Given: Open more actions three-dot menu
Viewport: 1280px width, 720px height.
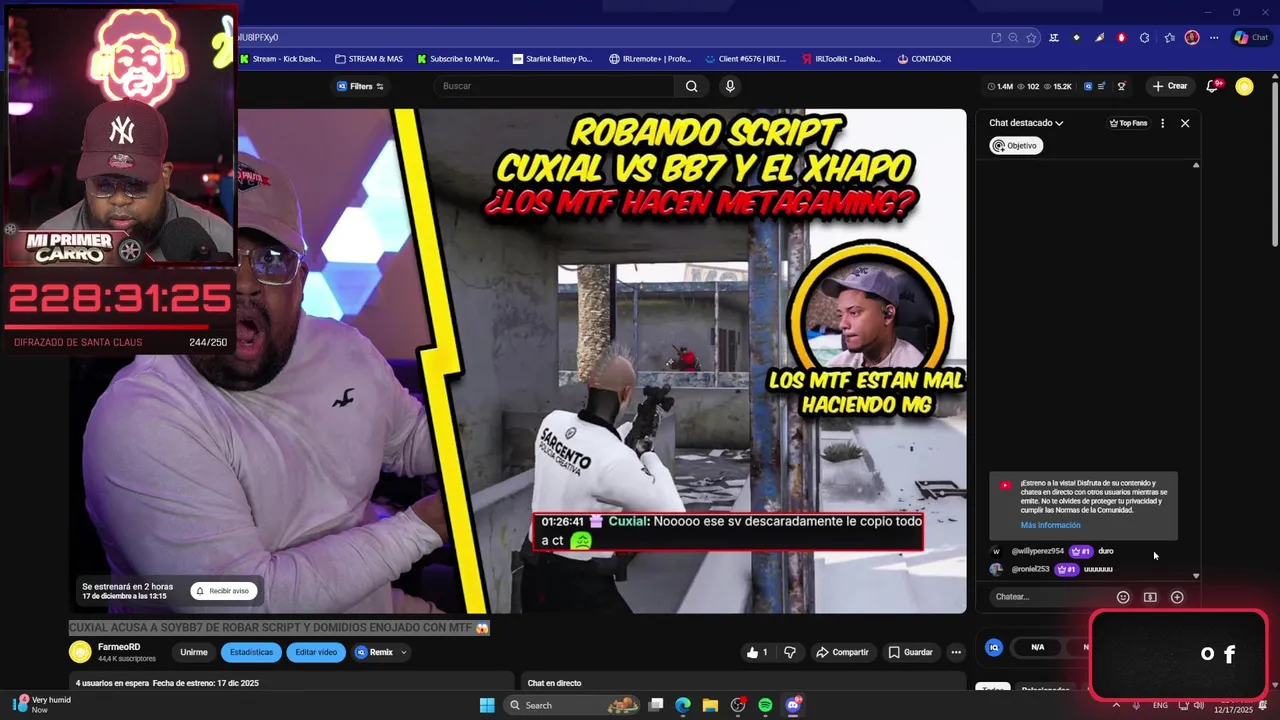Looking at the screenshot, I should [x=956, y=652].
